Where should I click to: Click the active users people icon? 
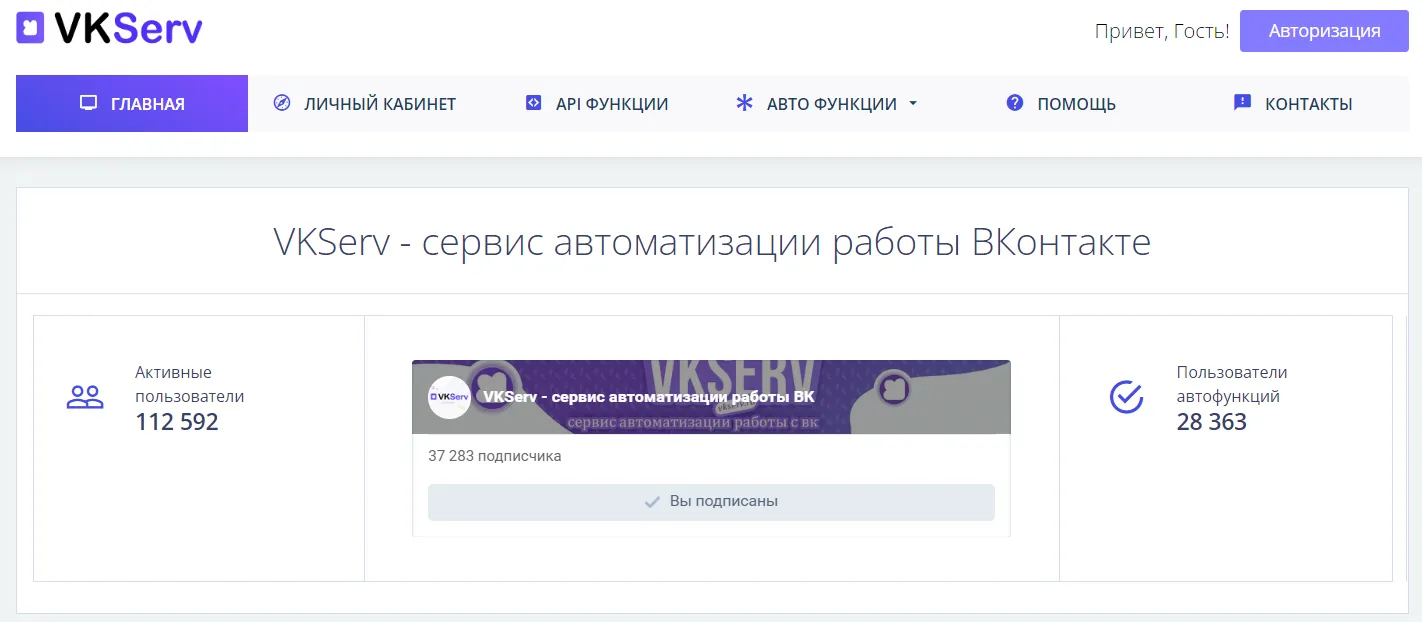point(85,397)
